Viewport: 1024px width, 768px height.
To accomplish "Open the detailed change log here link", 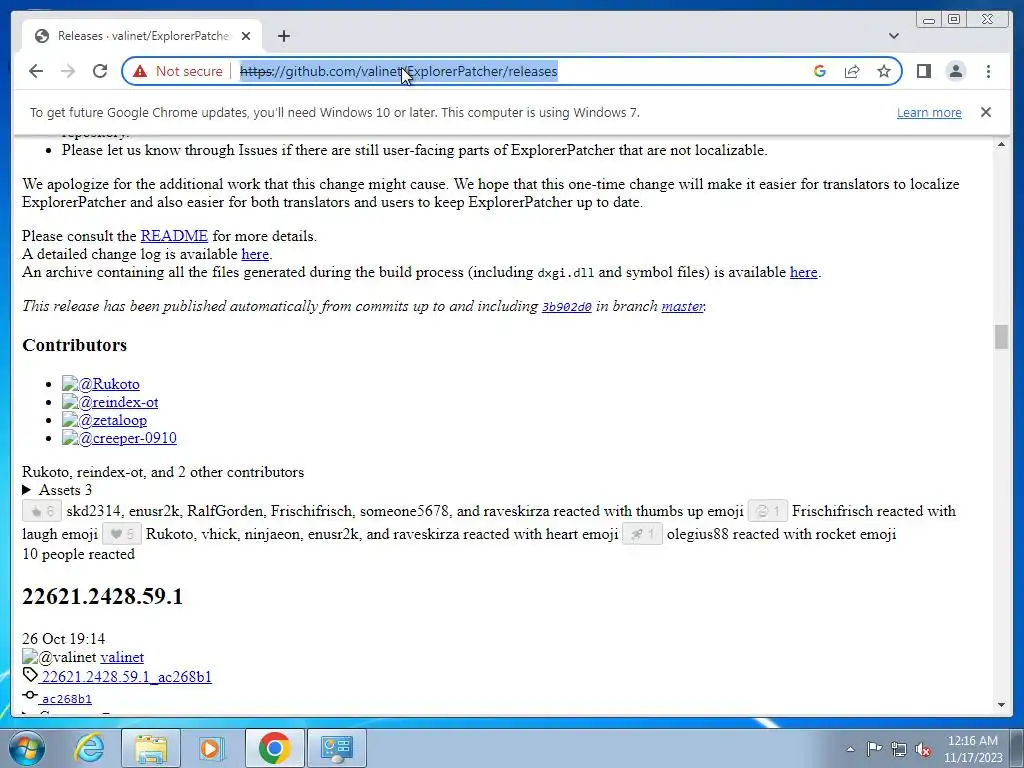I will point(255,254).
